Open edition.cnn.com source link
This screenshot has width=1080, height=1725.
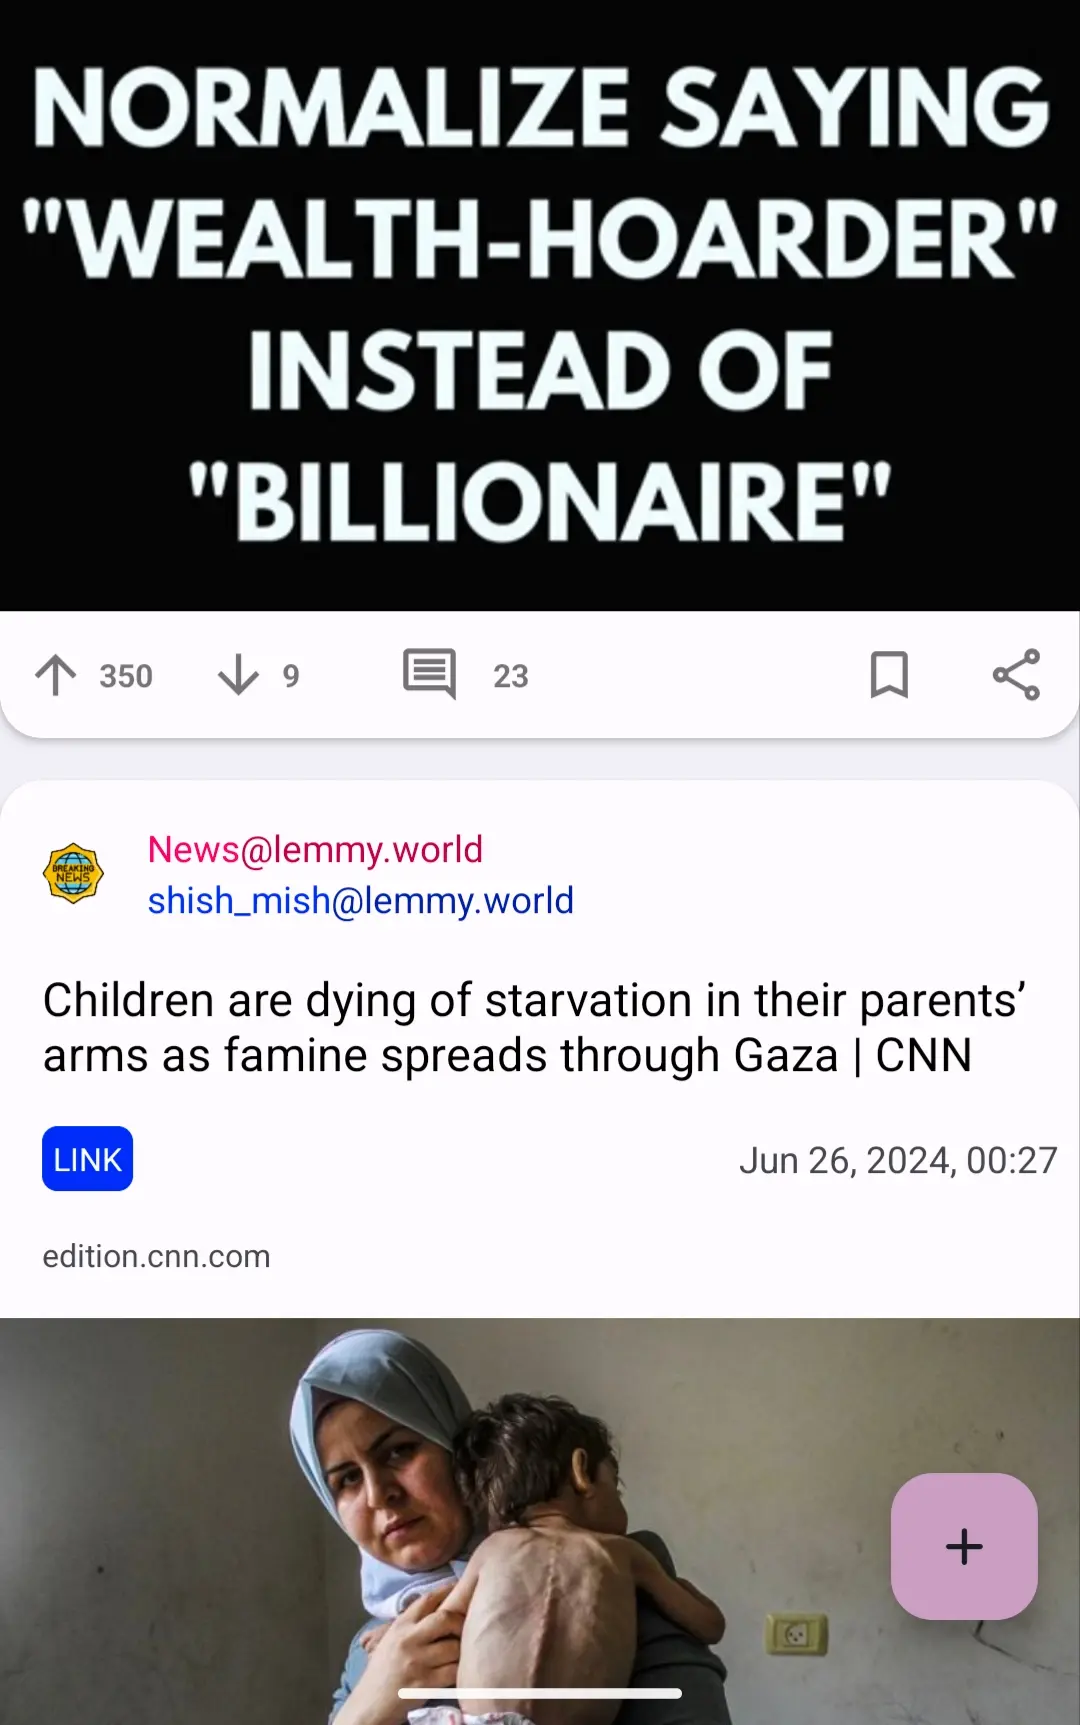pos(156,1256)
